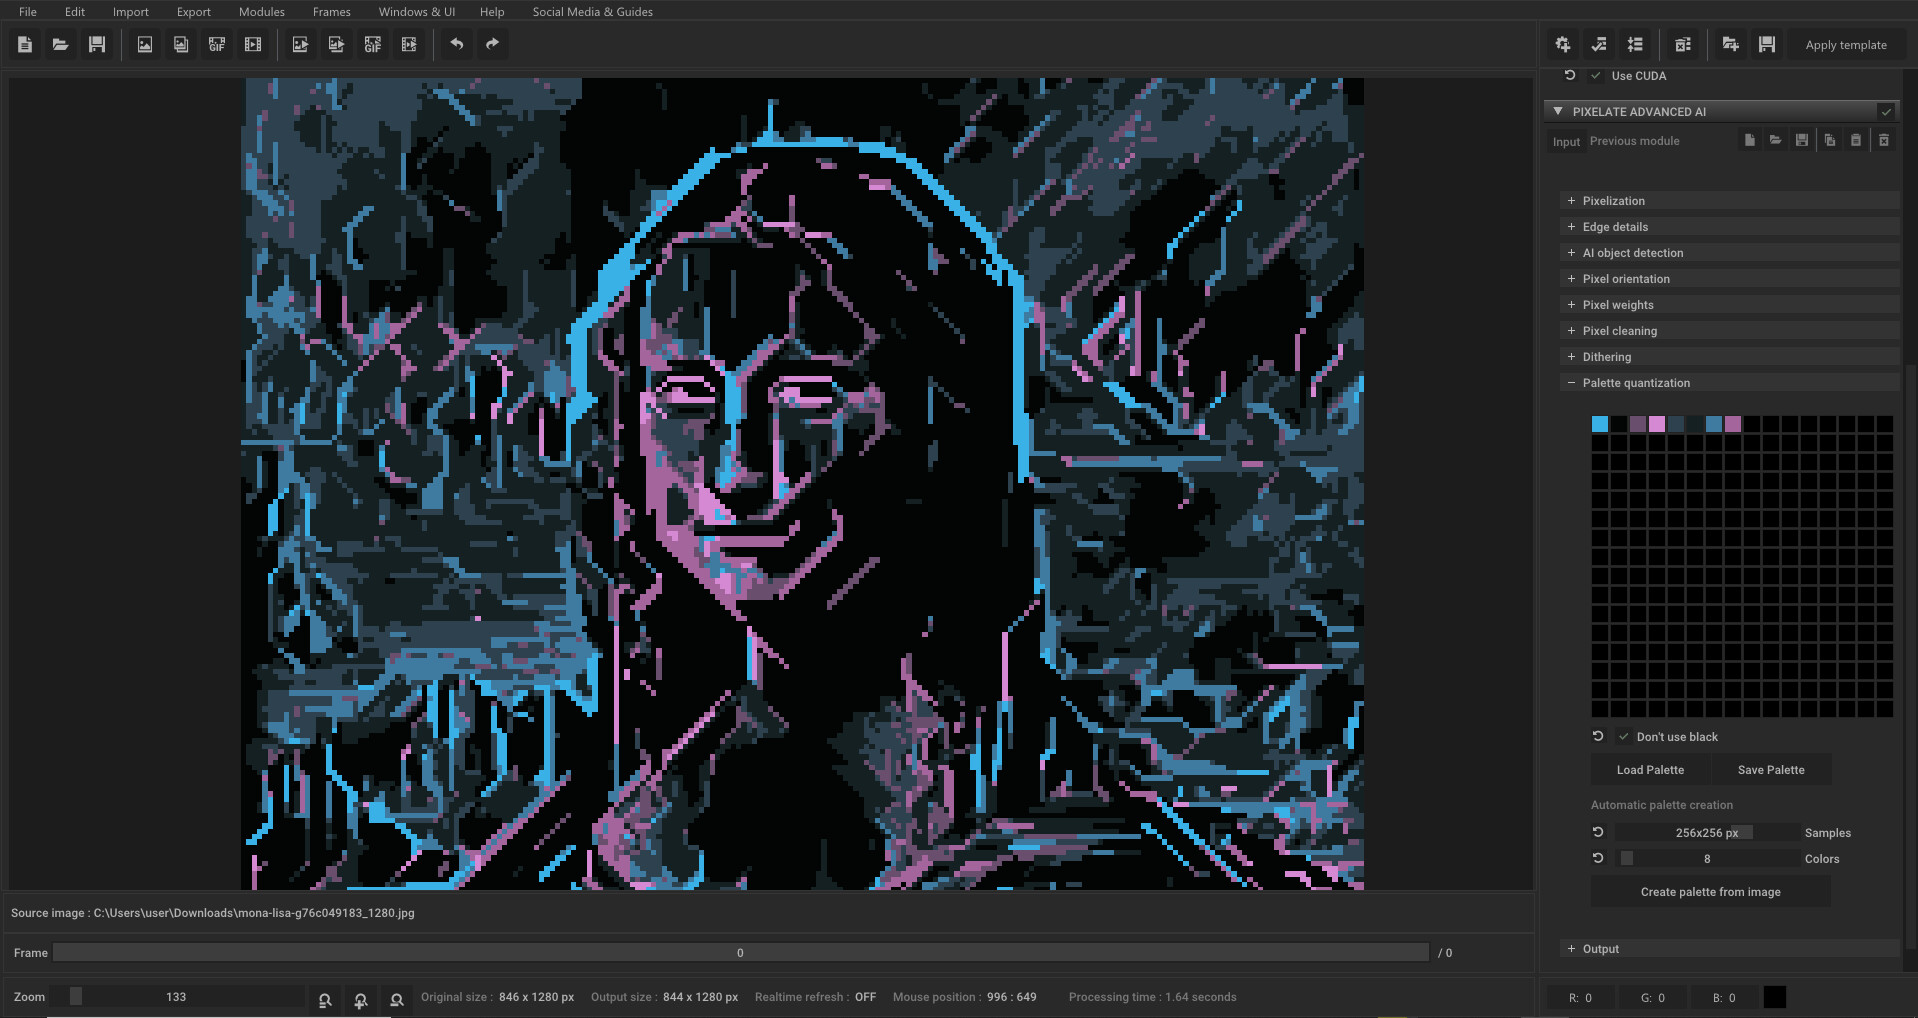Click the add module gear icon
Screen dimensions: 1918x1018
tap(1563, 45)
